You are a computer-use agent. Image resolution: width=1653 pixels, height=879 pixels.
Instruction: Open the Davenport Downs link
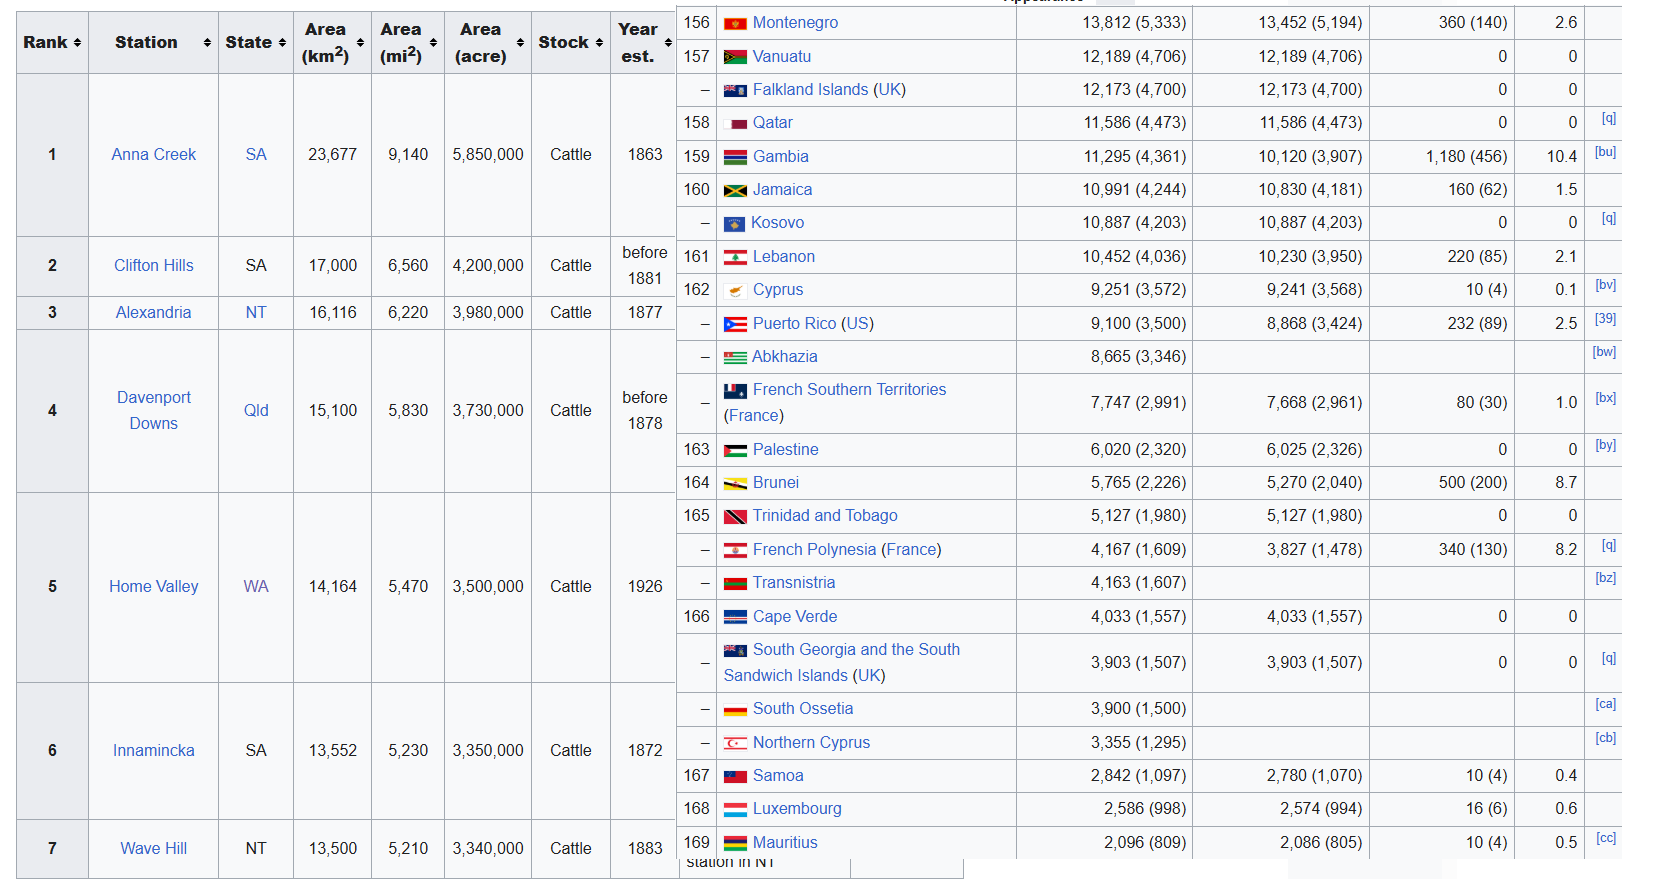153,410
